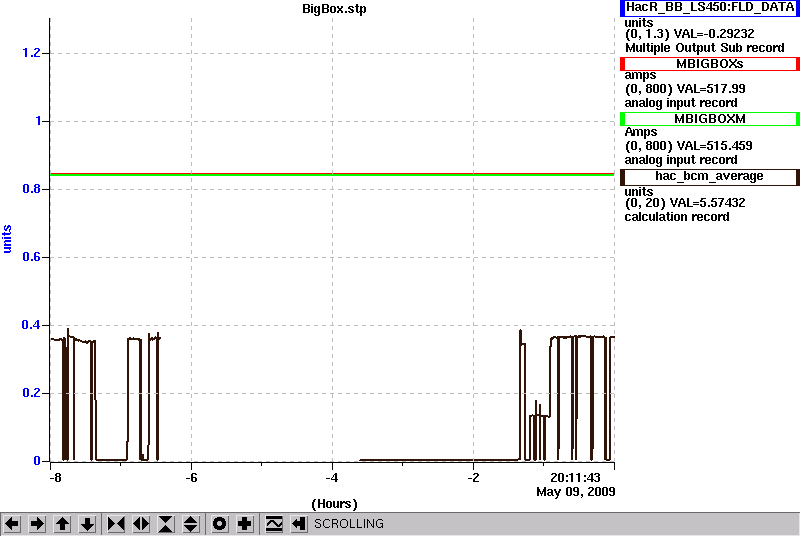Click the 1.2 tick on y-axis
This screenshot has width=800, height=536.
tap(31, 53)
